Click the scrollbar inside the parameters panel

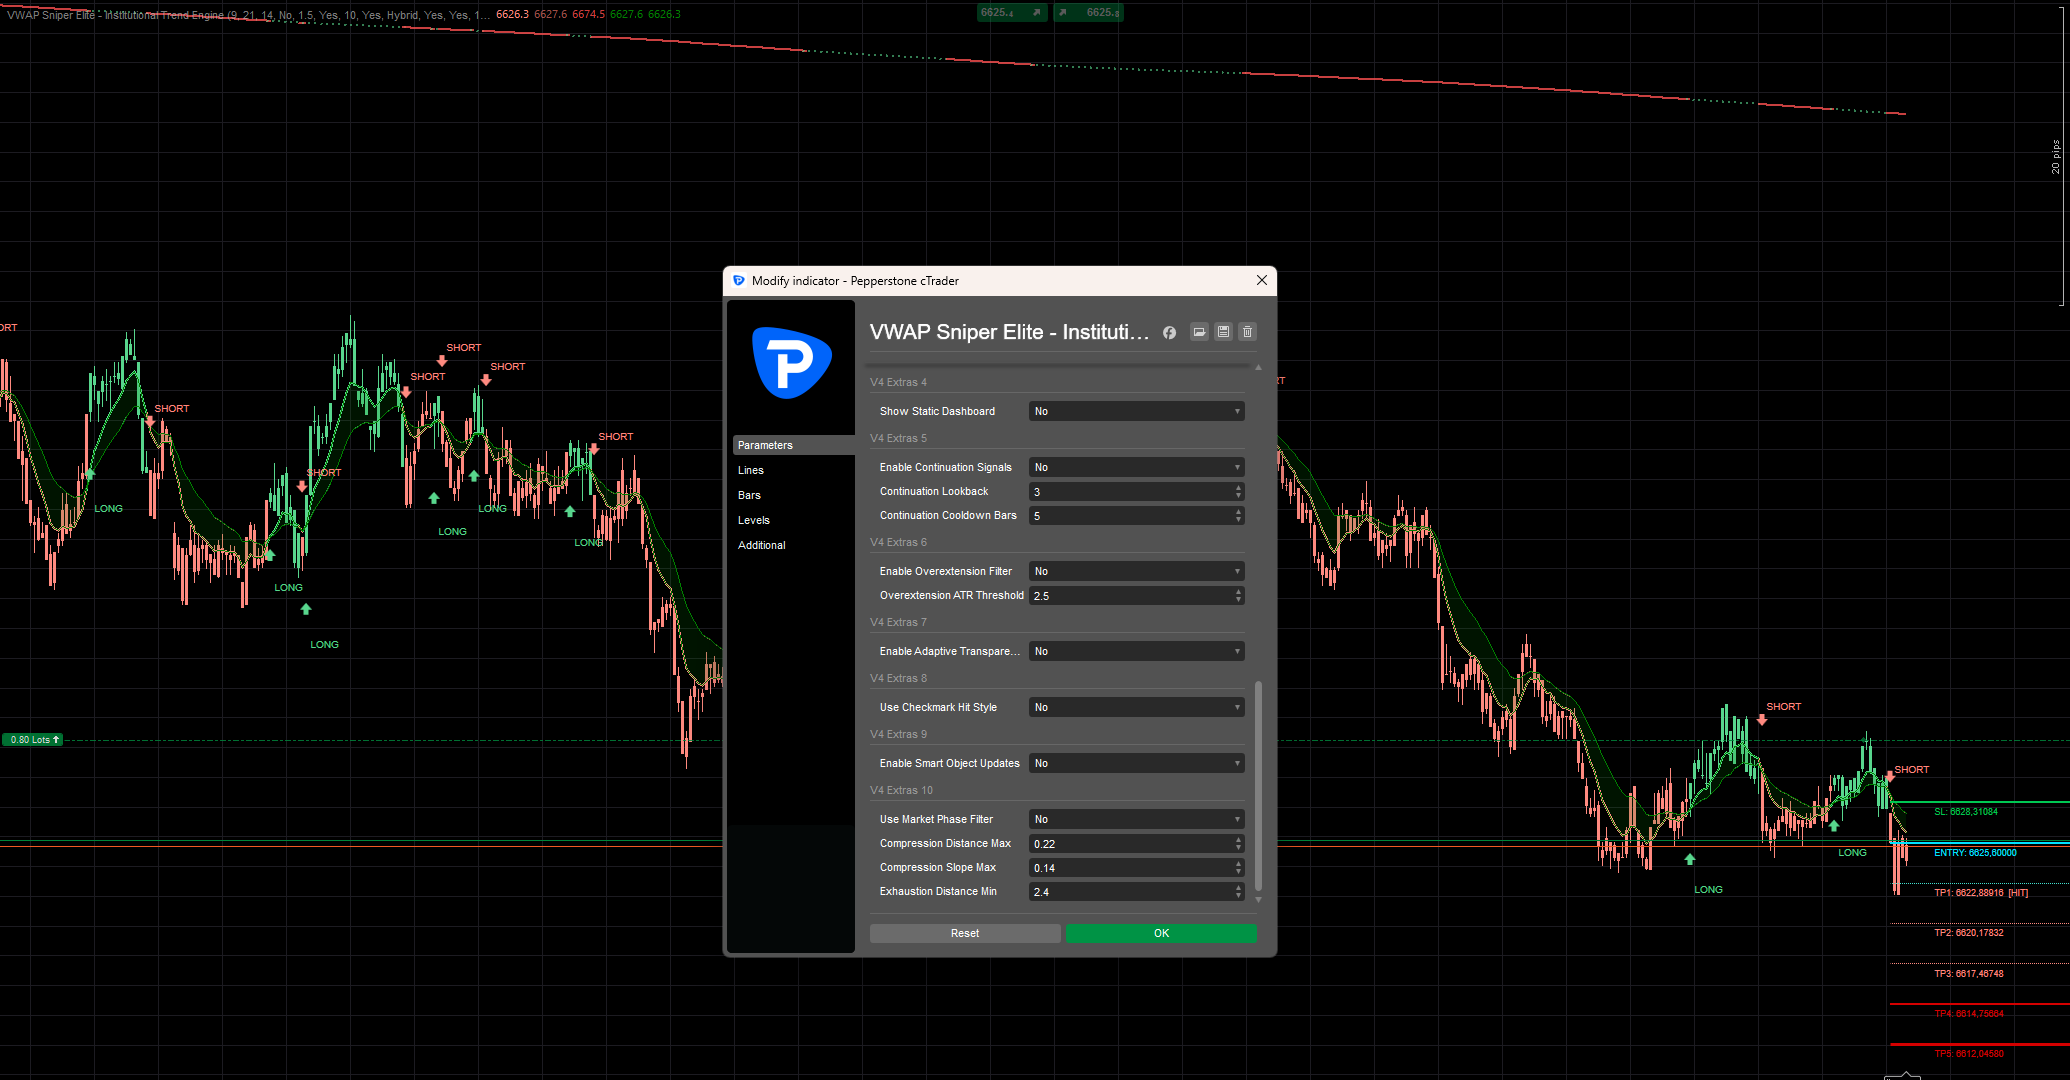click(x=1259, y=790)
